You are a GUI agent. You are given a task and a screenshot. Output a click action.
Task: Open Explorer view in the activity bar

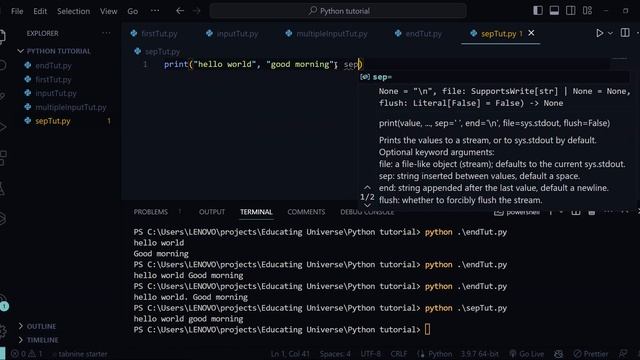point(2,36)
